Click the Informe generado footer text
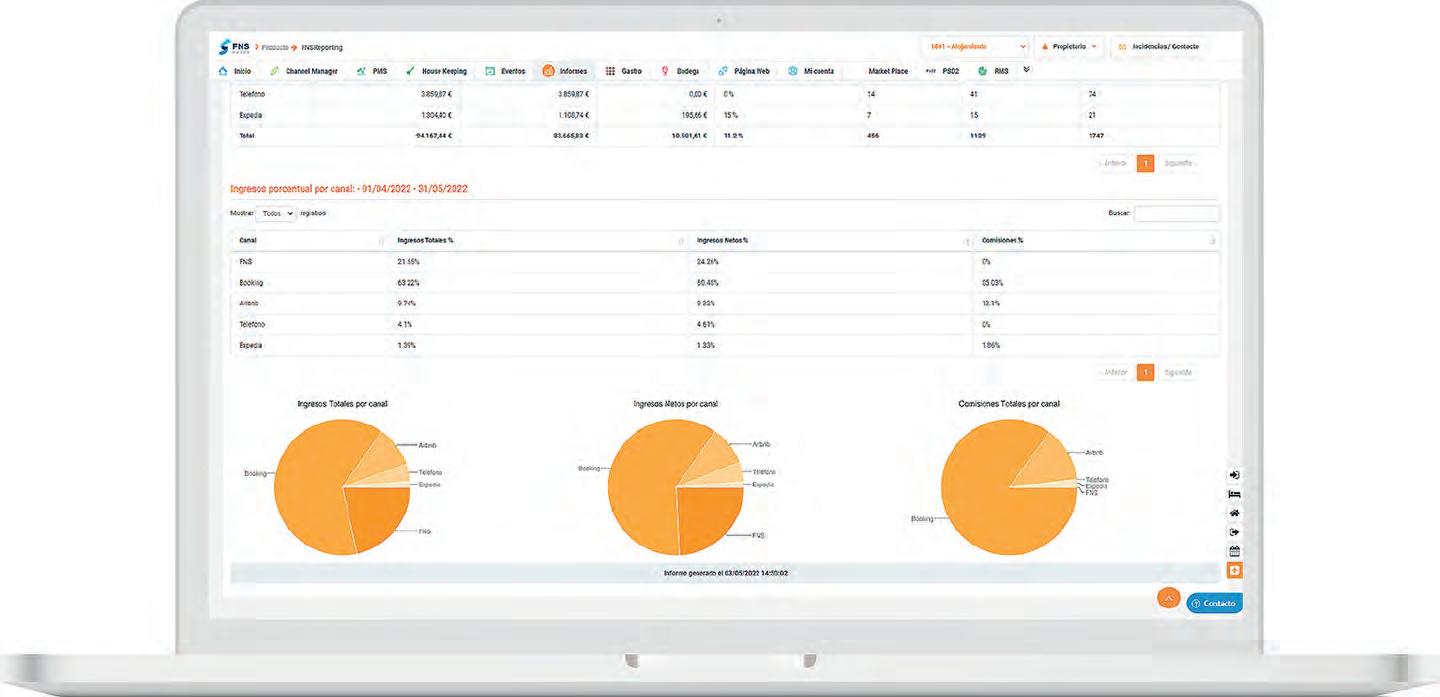The width and height of the screenshot is (1440, 697). pyautogui.click(x=726, y=573)
